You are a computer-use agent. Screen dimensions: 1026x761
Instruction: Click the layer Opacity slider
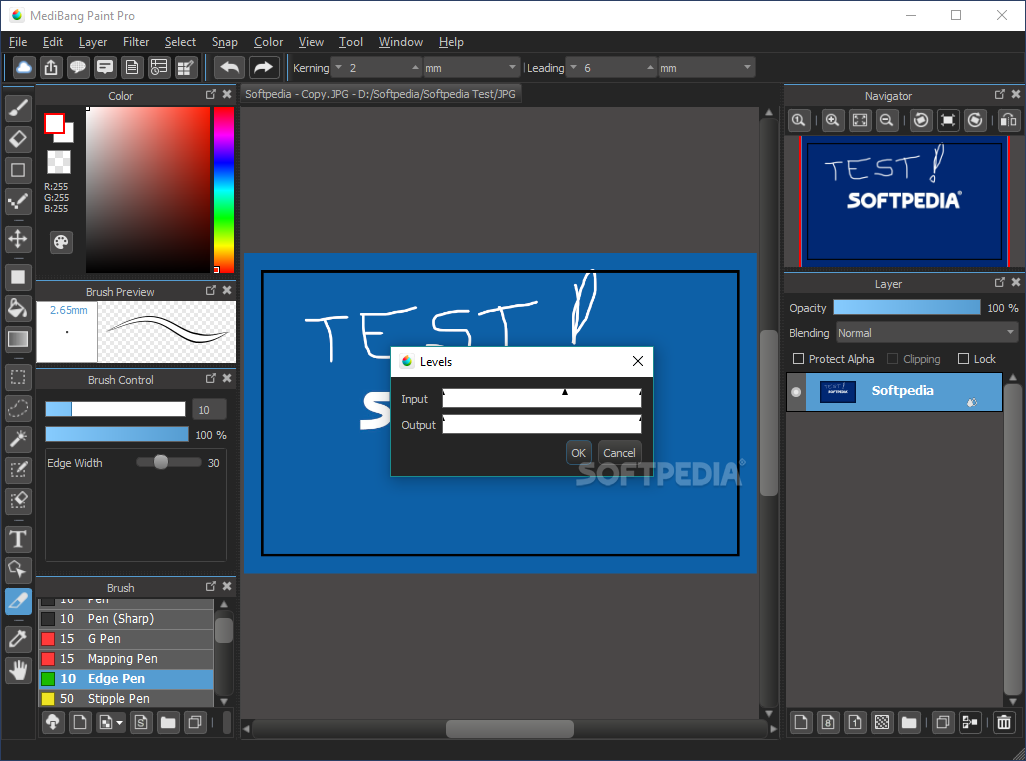pyautogui.click(x=906, y=308)
